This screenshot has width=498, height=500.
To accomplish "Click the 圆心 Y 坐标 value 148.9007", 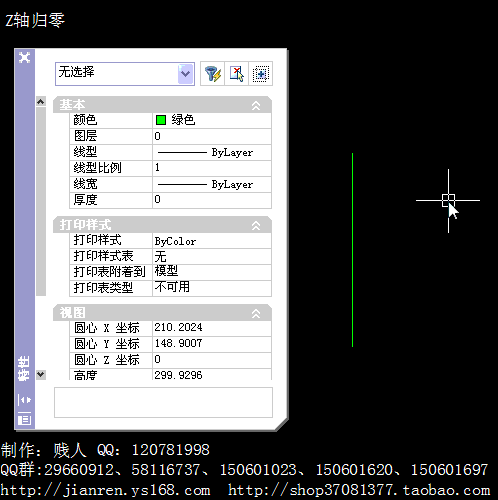I will click(212, 344).
